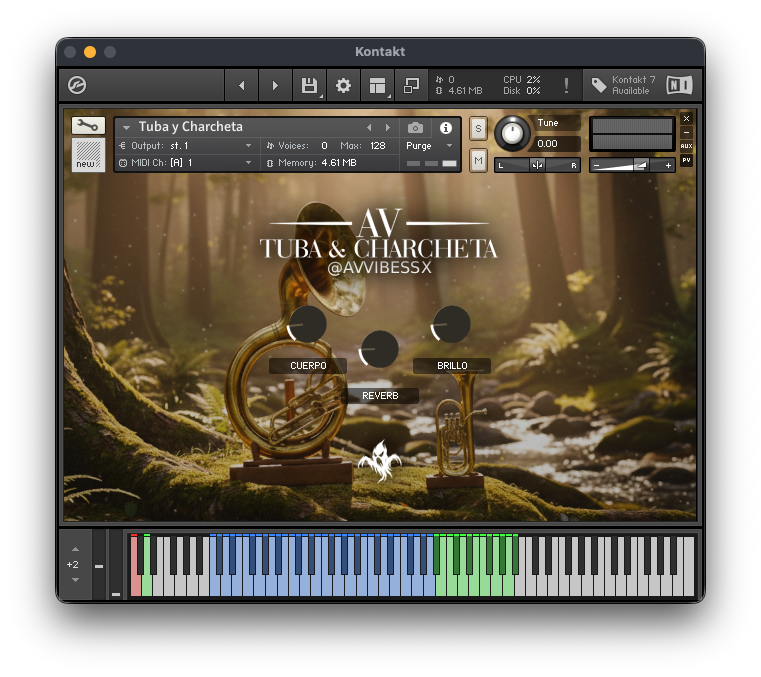Viewport: 761px width, 677px height.
Task: Toggle the AUX sends button
Action: 686,146
